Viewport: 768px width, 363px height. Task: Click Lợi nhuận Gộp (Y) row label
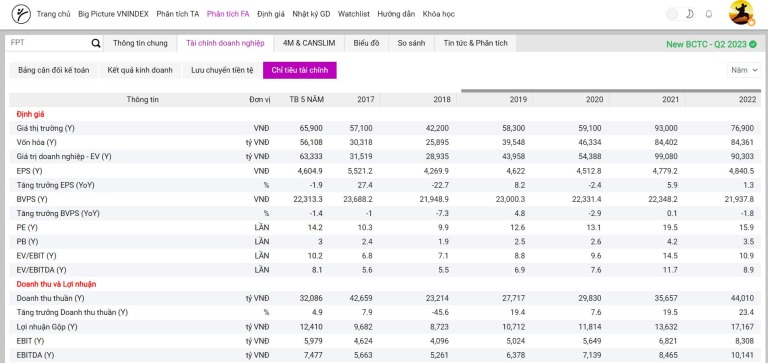(x=48, y=326)
